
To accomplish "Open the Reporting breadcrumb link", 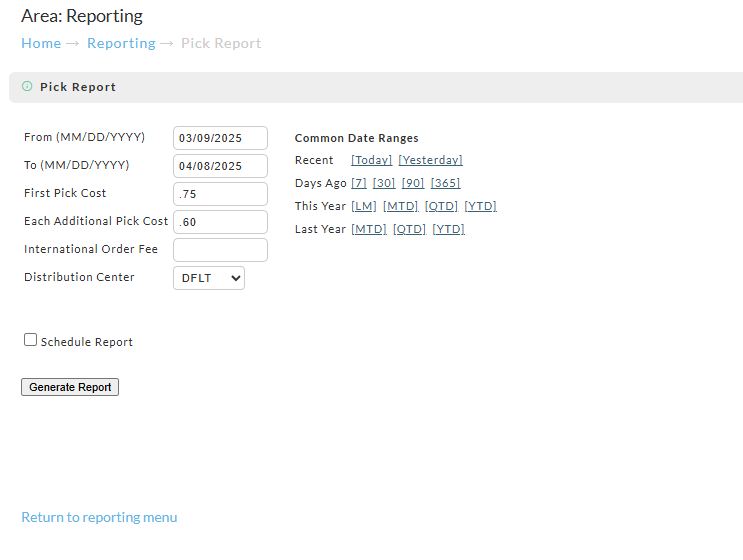I will pyautogui.click(x=121, y=43).
